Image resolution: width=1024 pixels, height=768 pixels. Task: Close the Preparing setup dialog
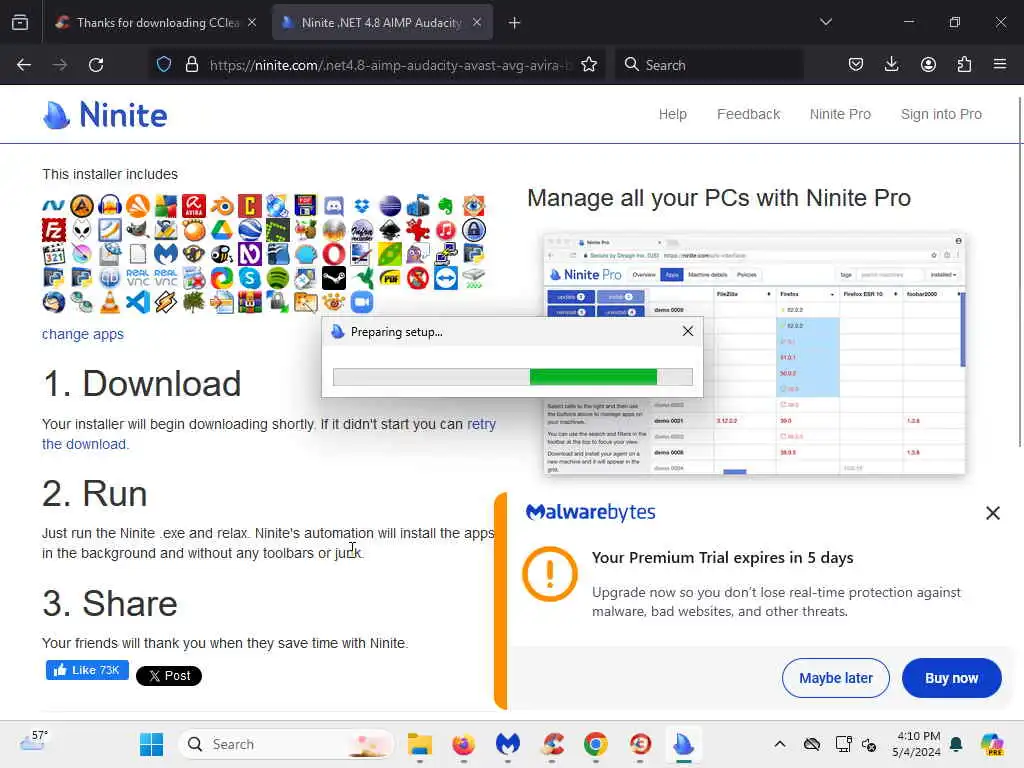click(688, 331)
